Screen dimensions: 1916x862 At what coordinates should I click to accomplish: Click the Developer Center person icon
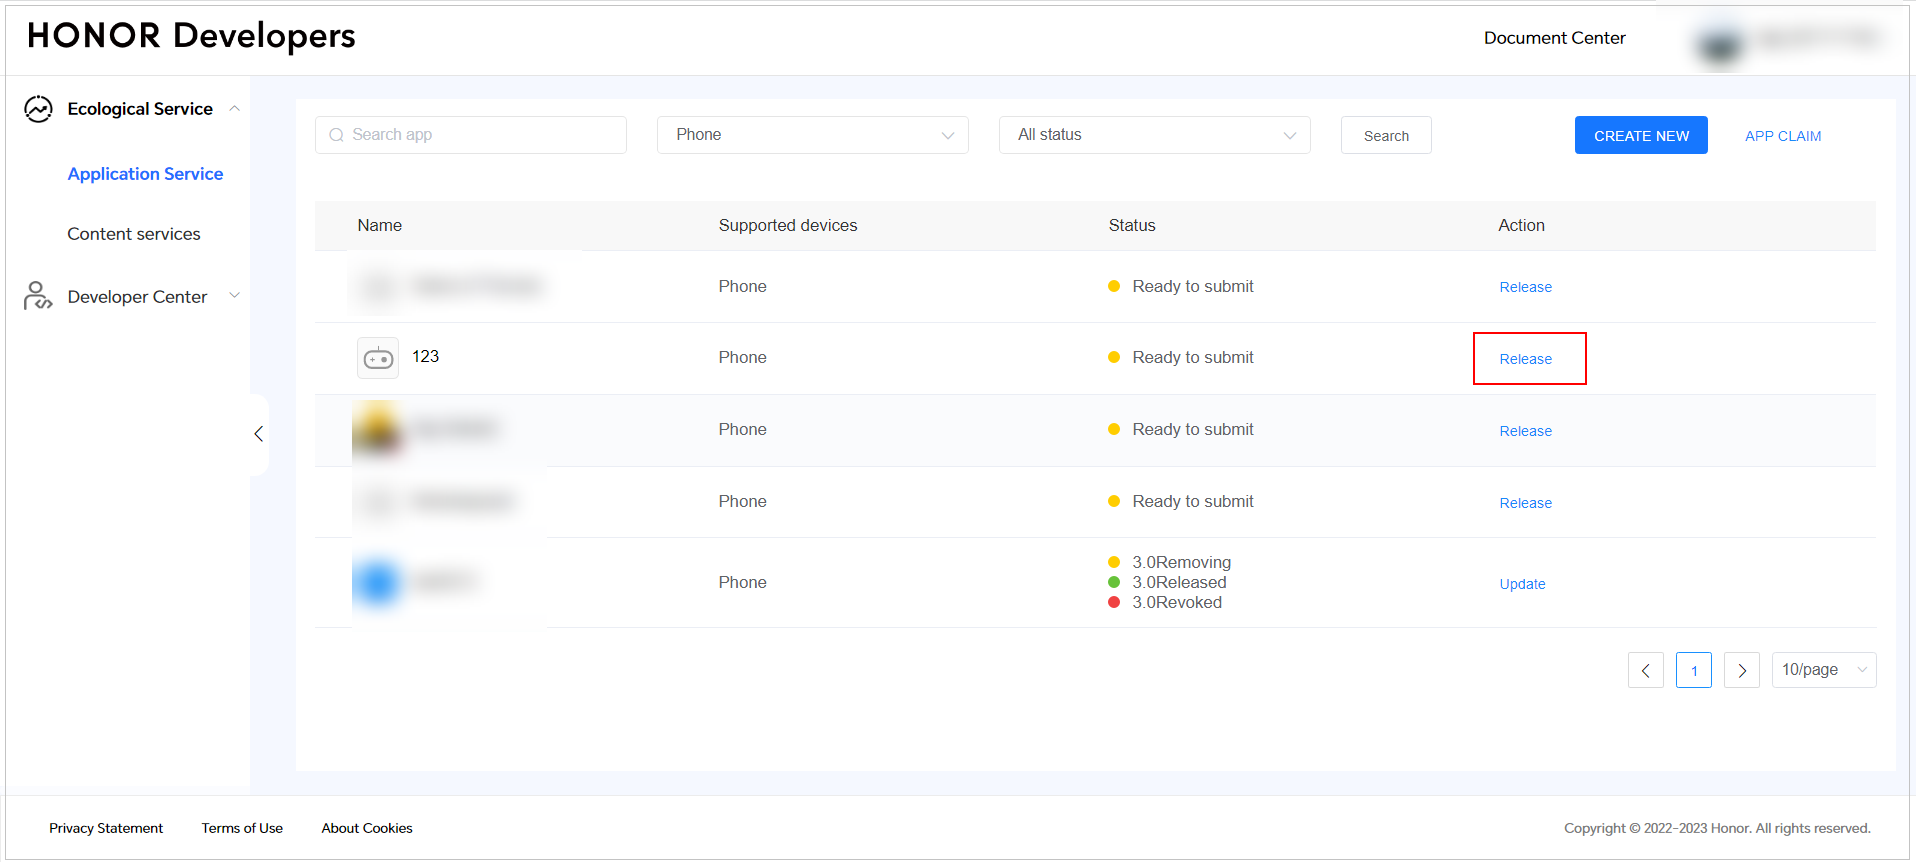(37, 296)
